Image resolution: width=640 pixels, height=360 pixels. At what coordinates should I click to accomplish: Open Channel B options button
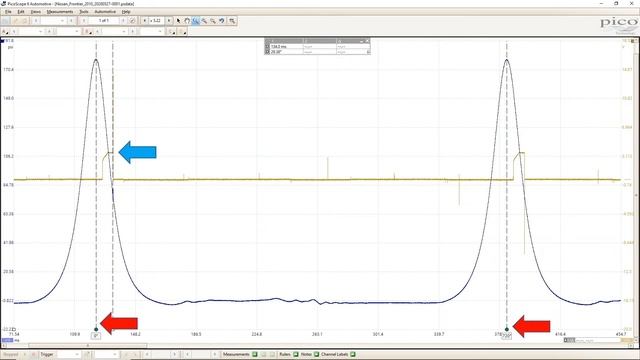coord(88,31)
